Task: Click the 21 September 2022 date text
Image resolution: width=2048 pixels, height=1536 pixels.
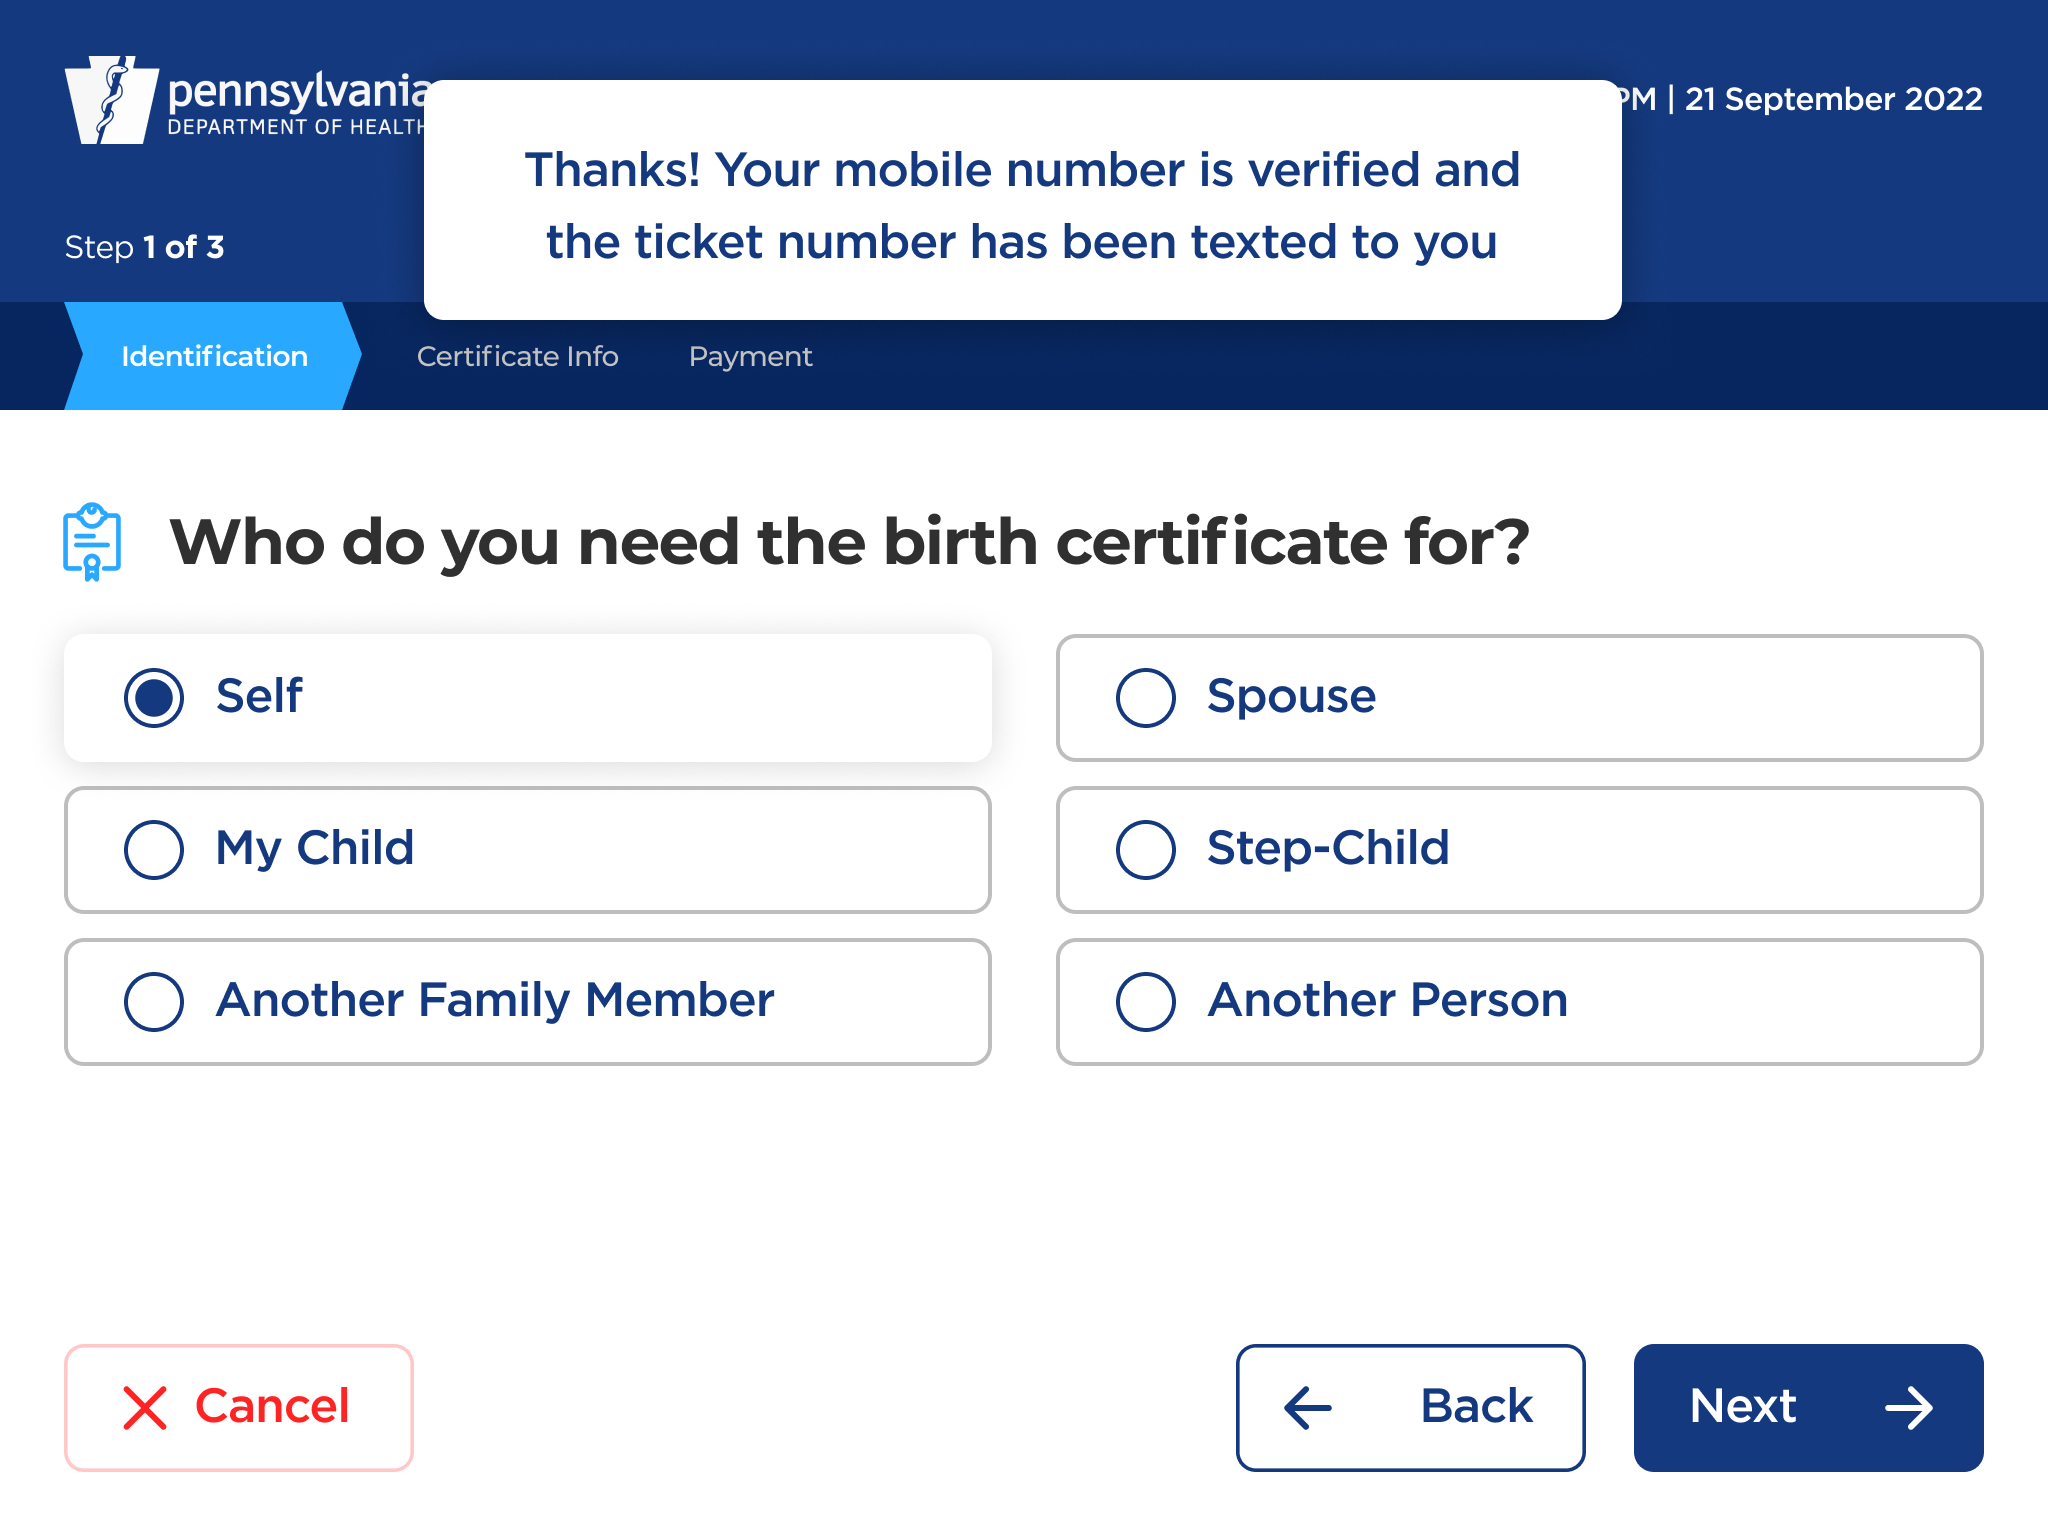Action: (x=1833, y=99)
